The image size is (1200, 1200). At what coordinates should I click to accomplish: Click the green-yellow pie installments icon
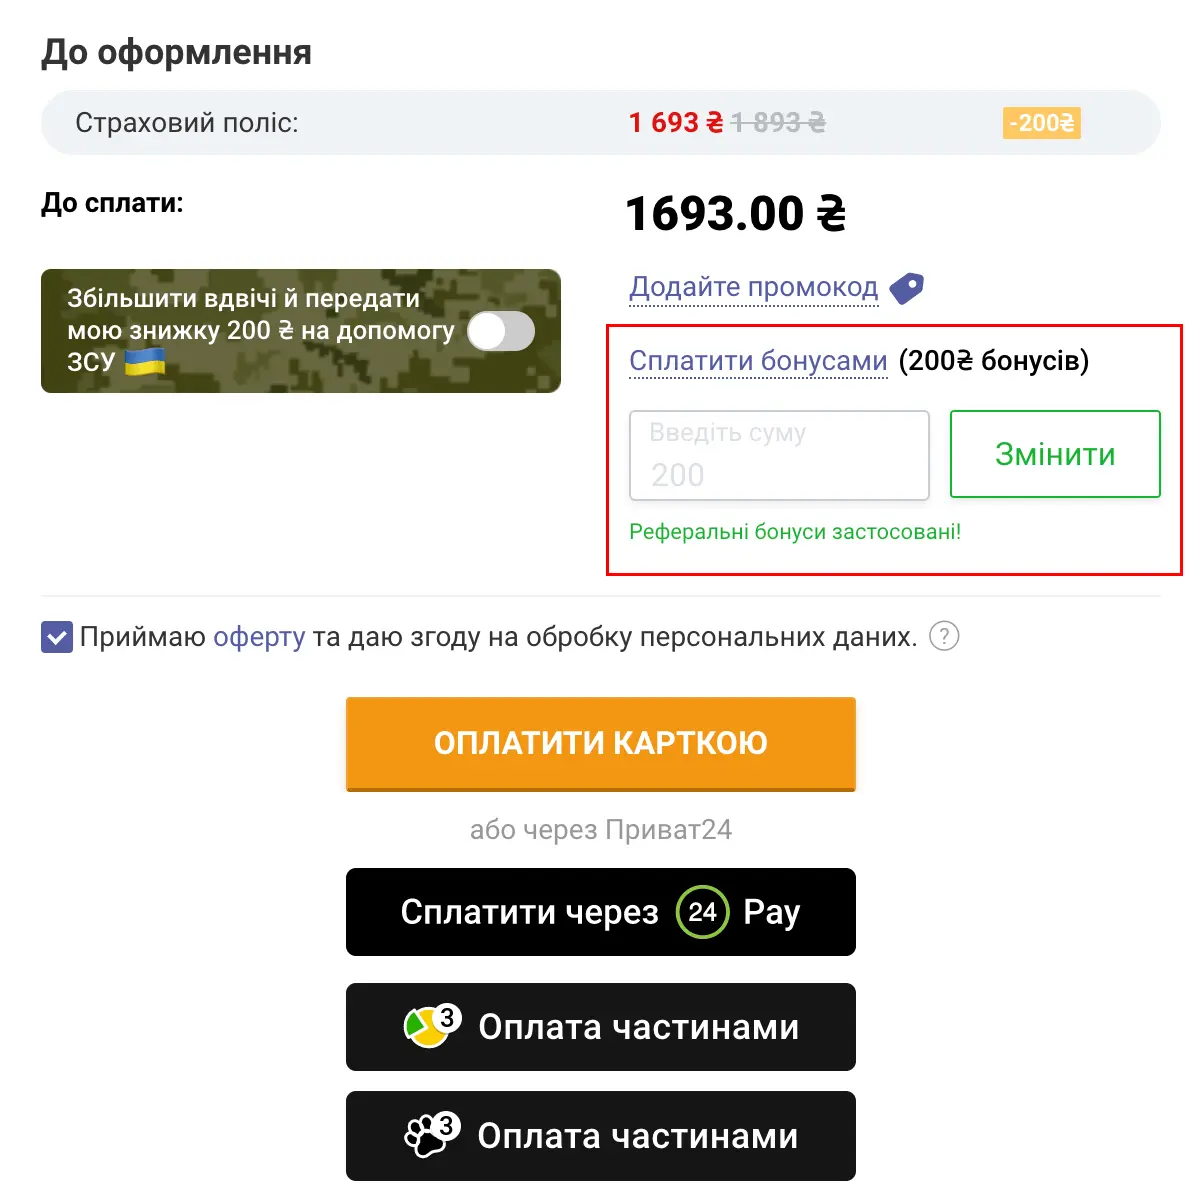coord(429,1027)
